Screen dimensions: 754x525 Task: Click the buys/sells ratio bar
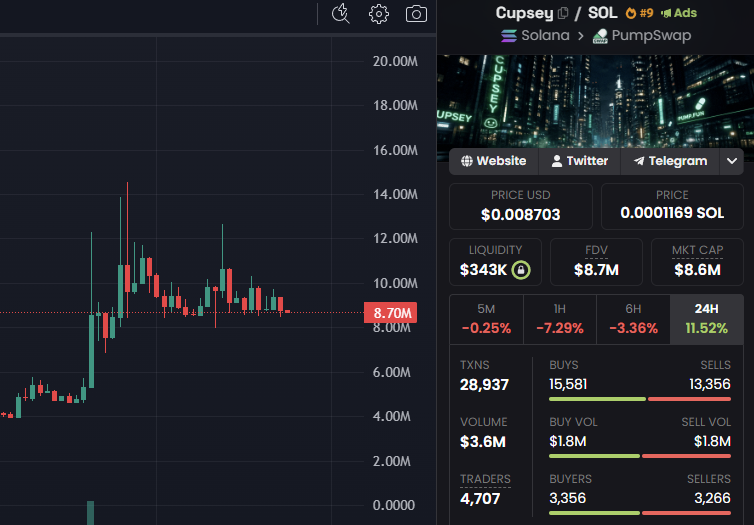(640, 399)
